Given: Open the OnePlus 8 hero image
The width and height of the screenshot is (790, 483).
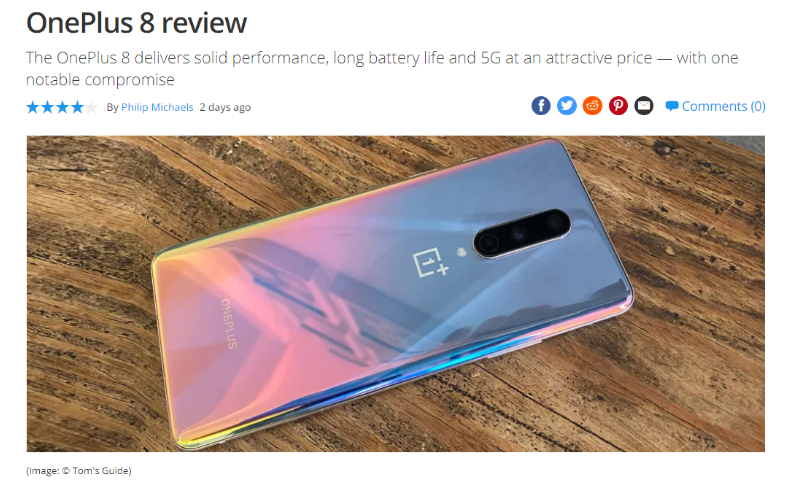Looking at the screenshot, I should (x=396, y=294).
